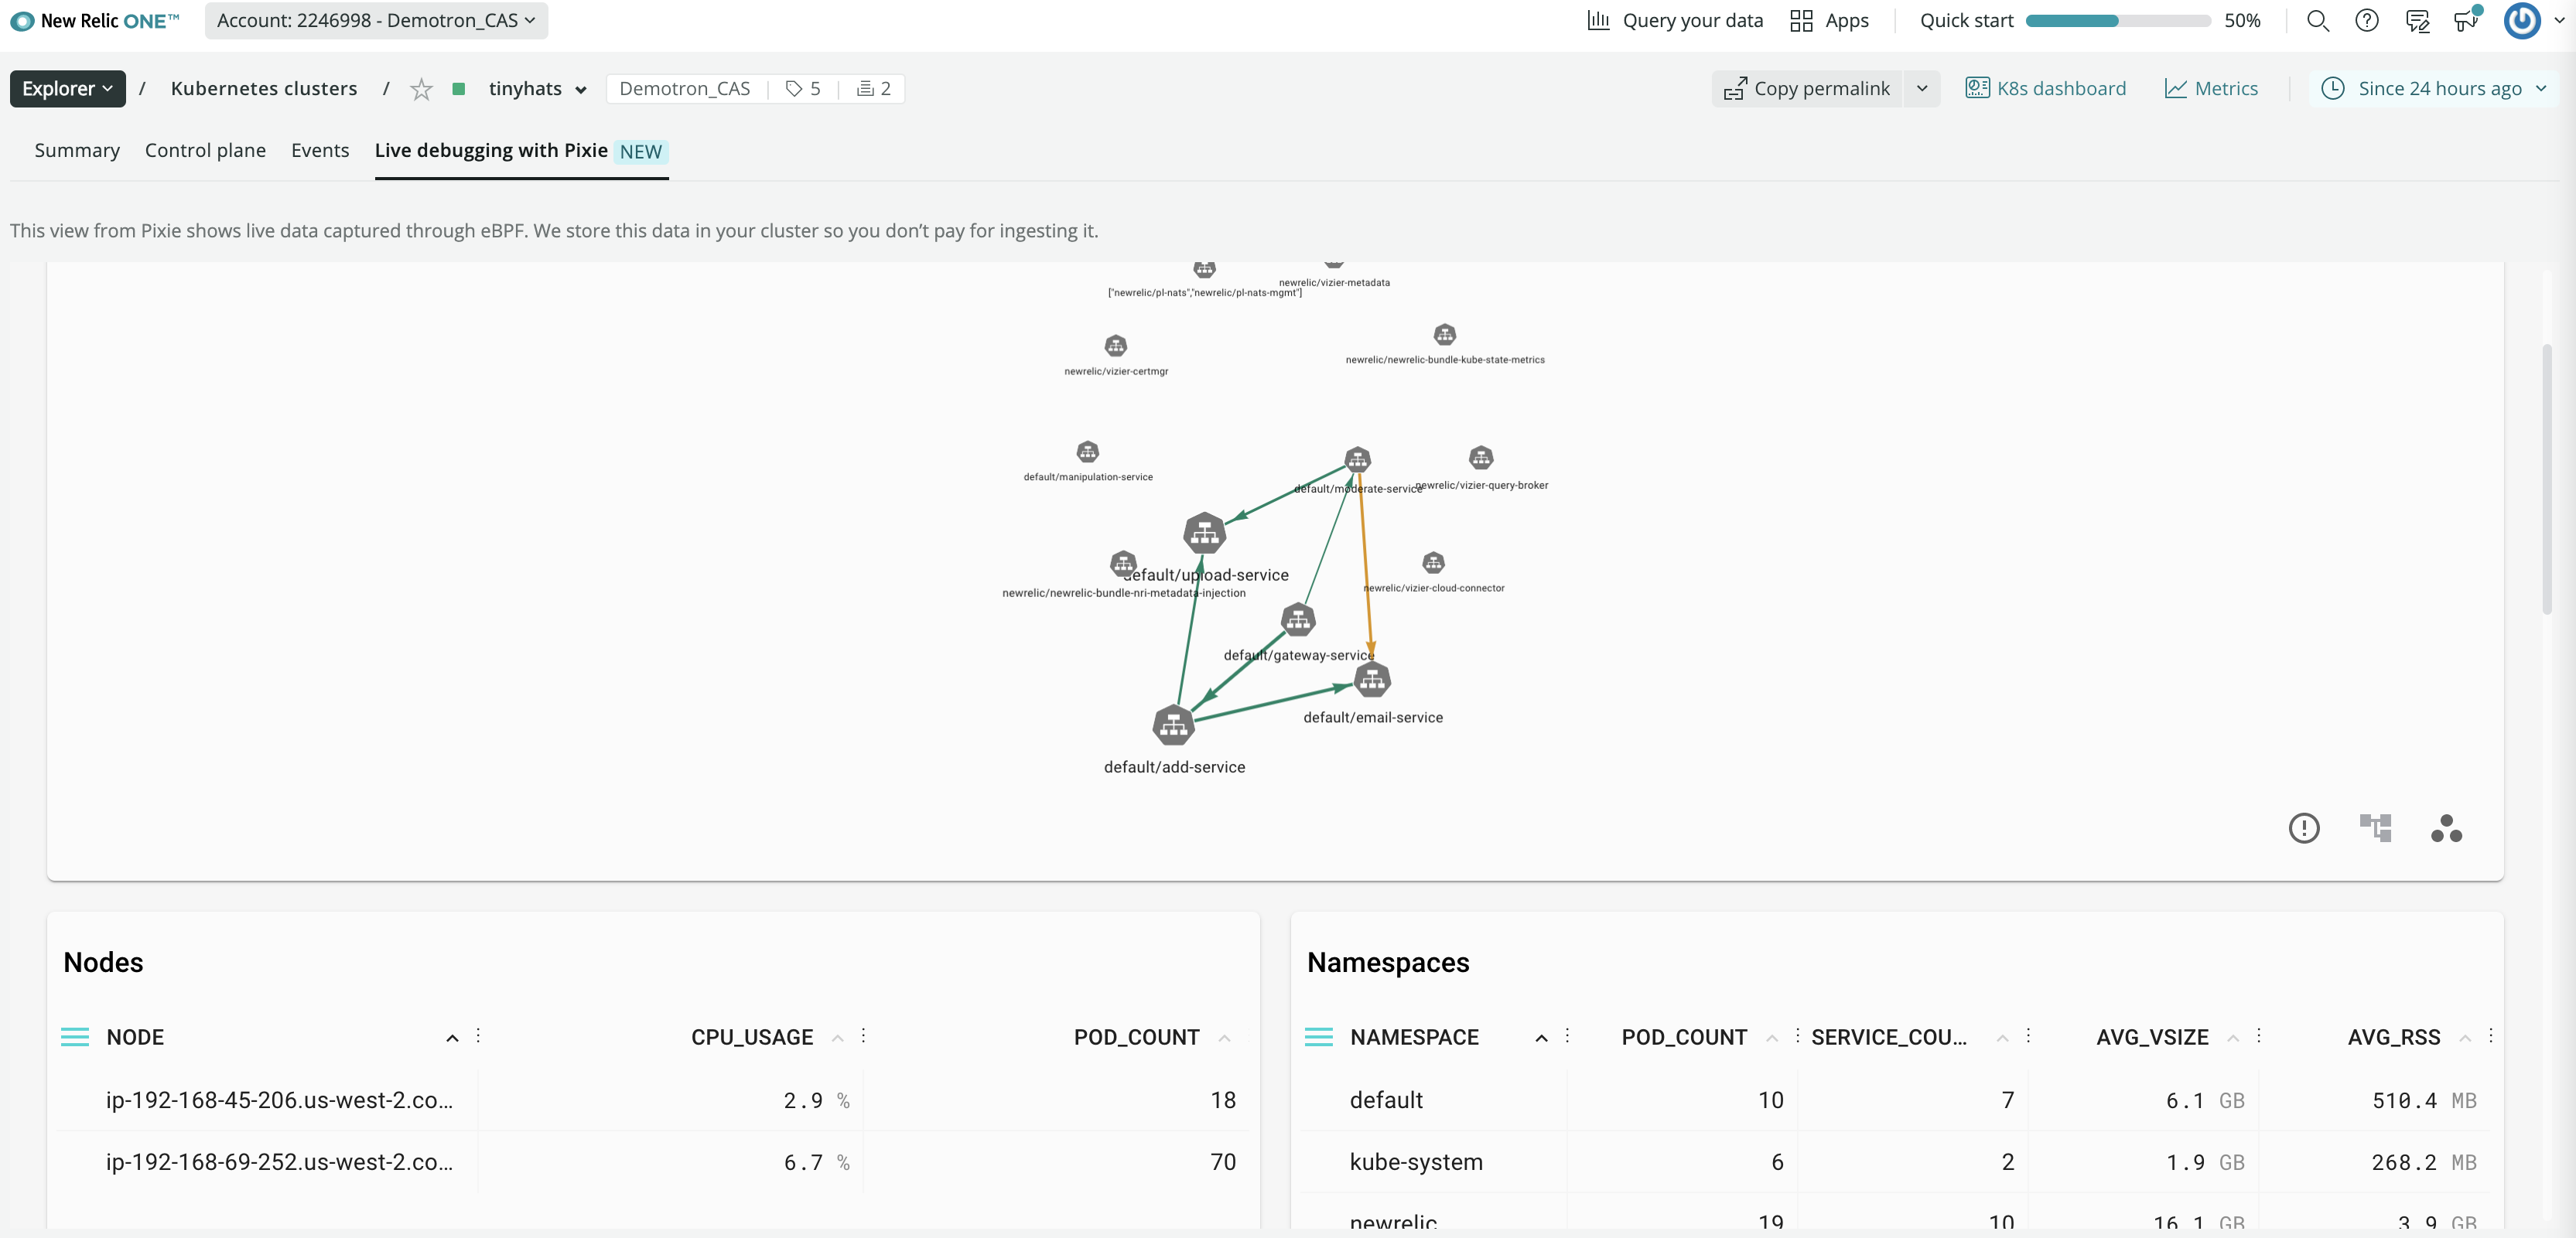Open the search icon in the top bar
2576x1238 pixels.
tap(2318, 20)
